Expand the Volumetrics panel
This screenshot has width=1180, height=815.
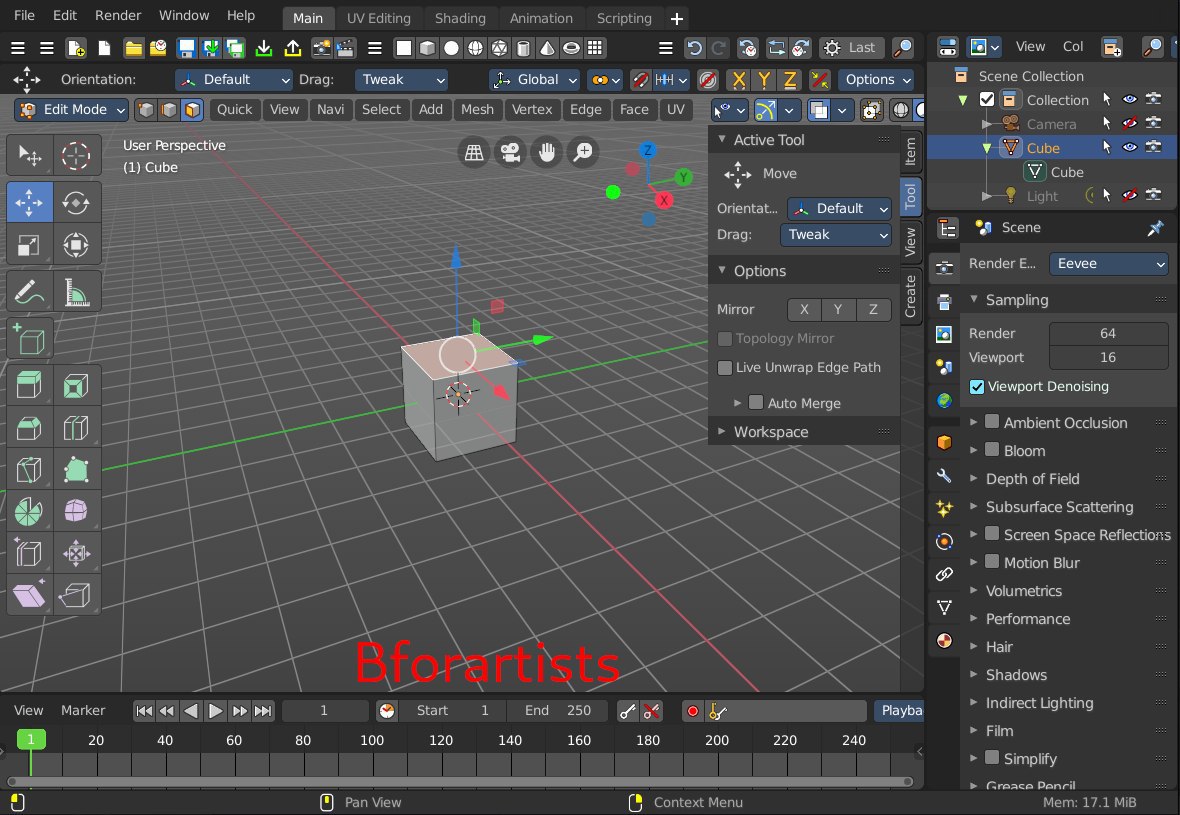tap(1023, 591)
